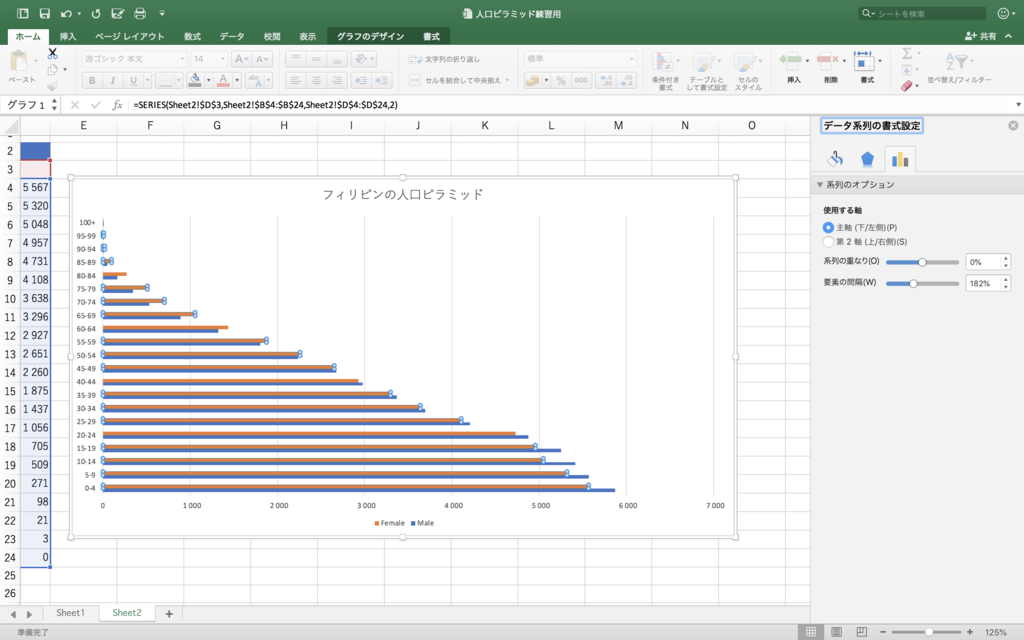Screen dimensions: 1024x640
Task: Click the insert function fx icon
Action: (118, 104)
